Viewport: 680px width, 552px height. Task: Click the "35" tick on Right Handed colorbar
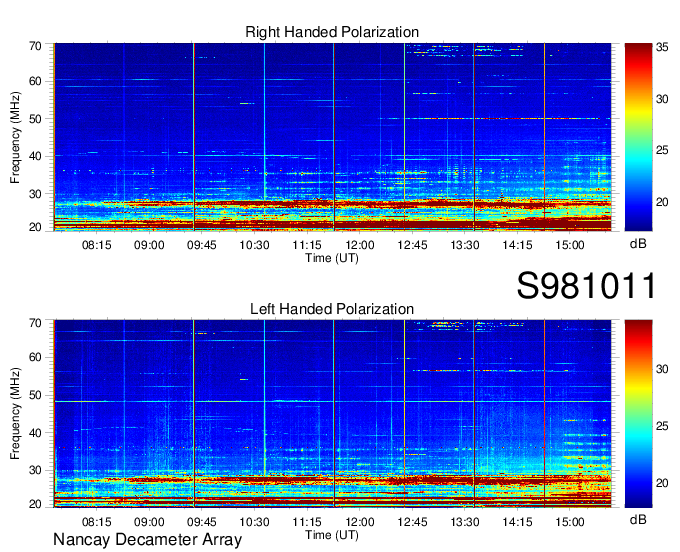(662, 47)
